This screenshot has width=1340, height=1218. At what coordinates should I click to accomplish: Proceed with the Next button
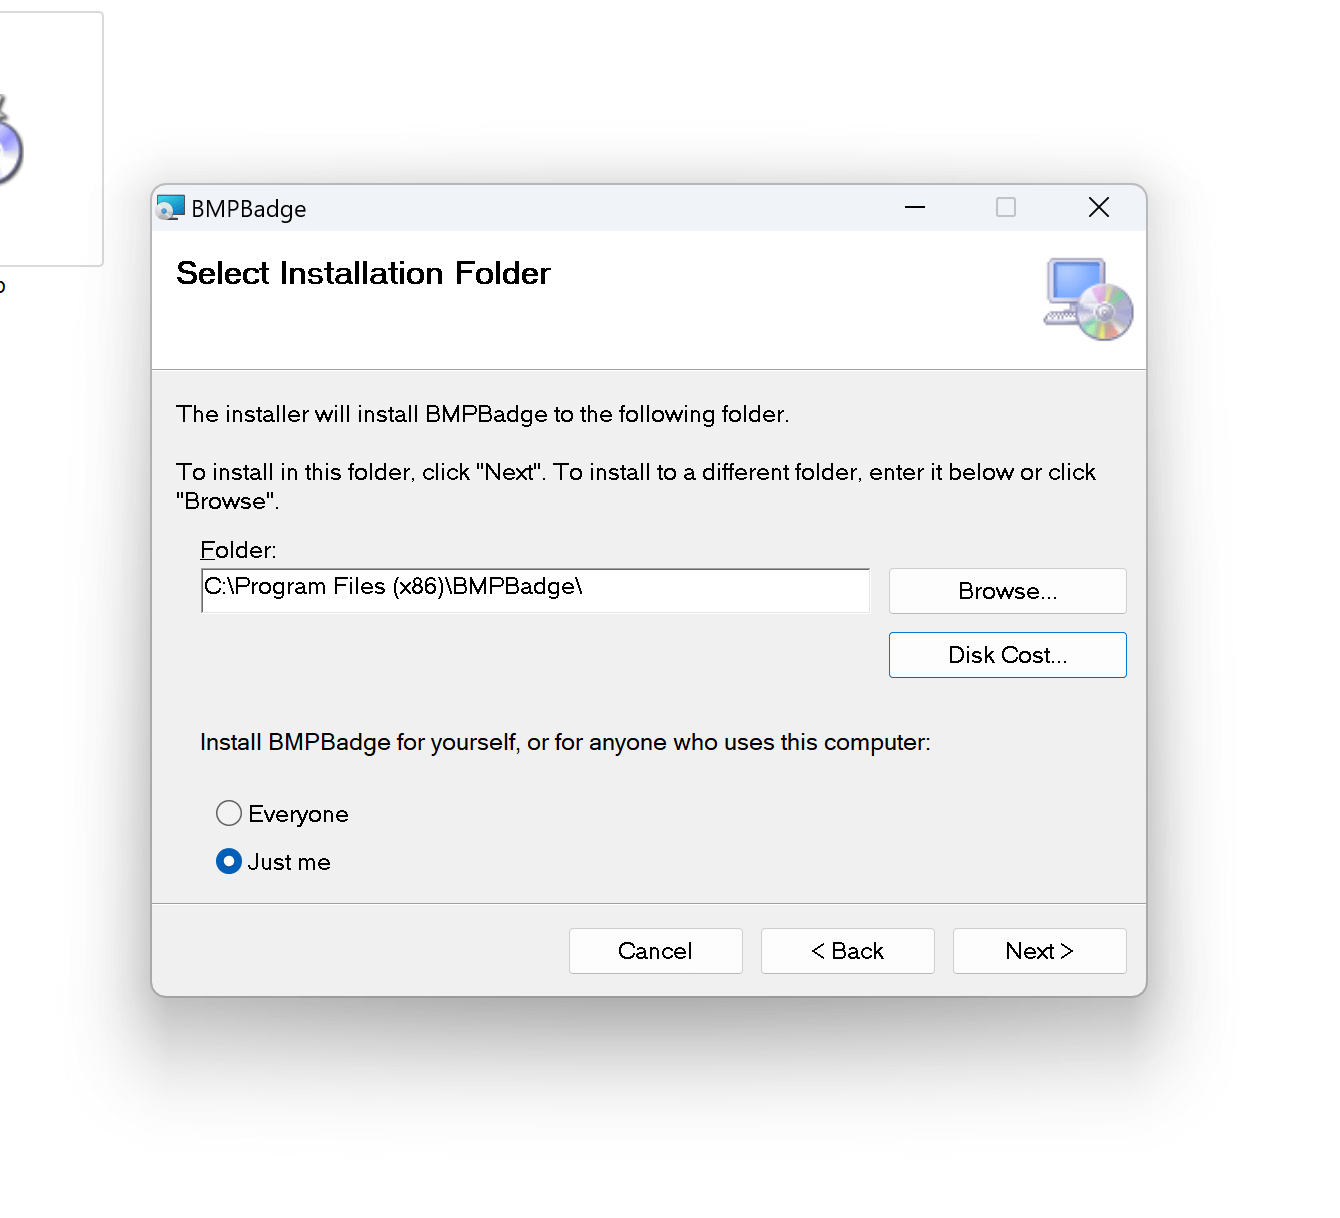[x=1039, y=951]
